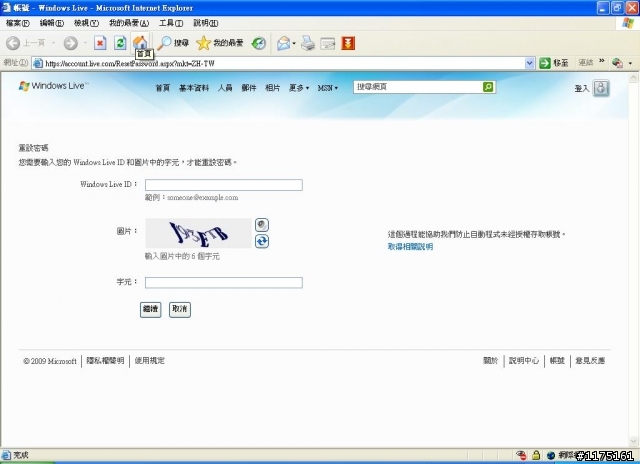Click the popup blocker icon in status bar
The width and height of the screenshot is (640, 464).
click(x=521, y=455)
